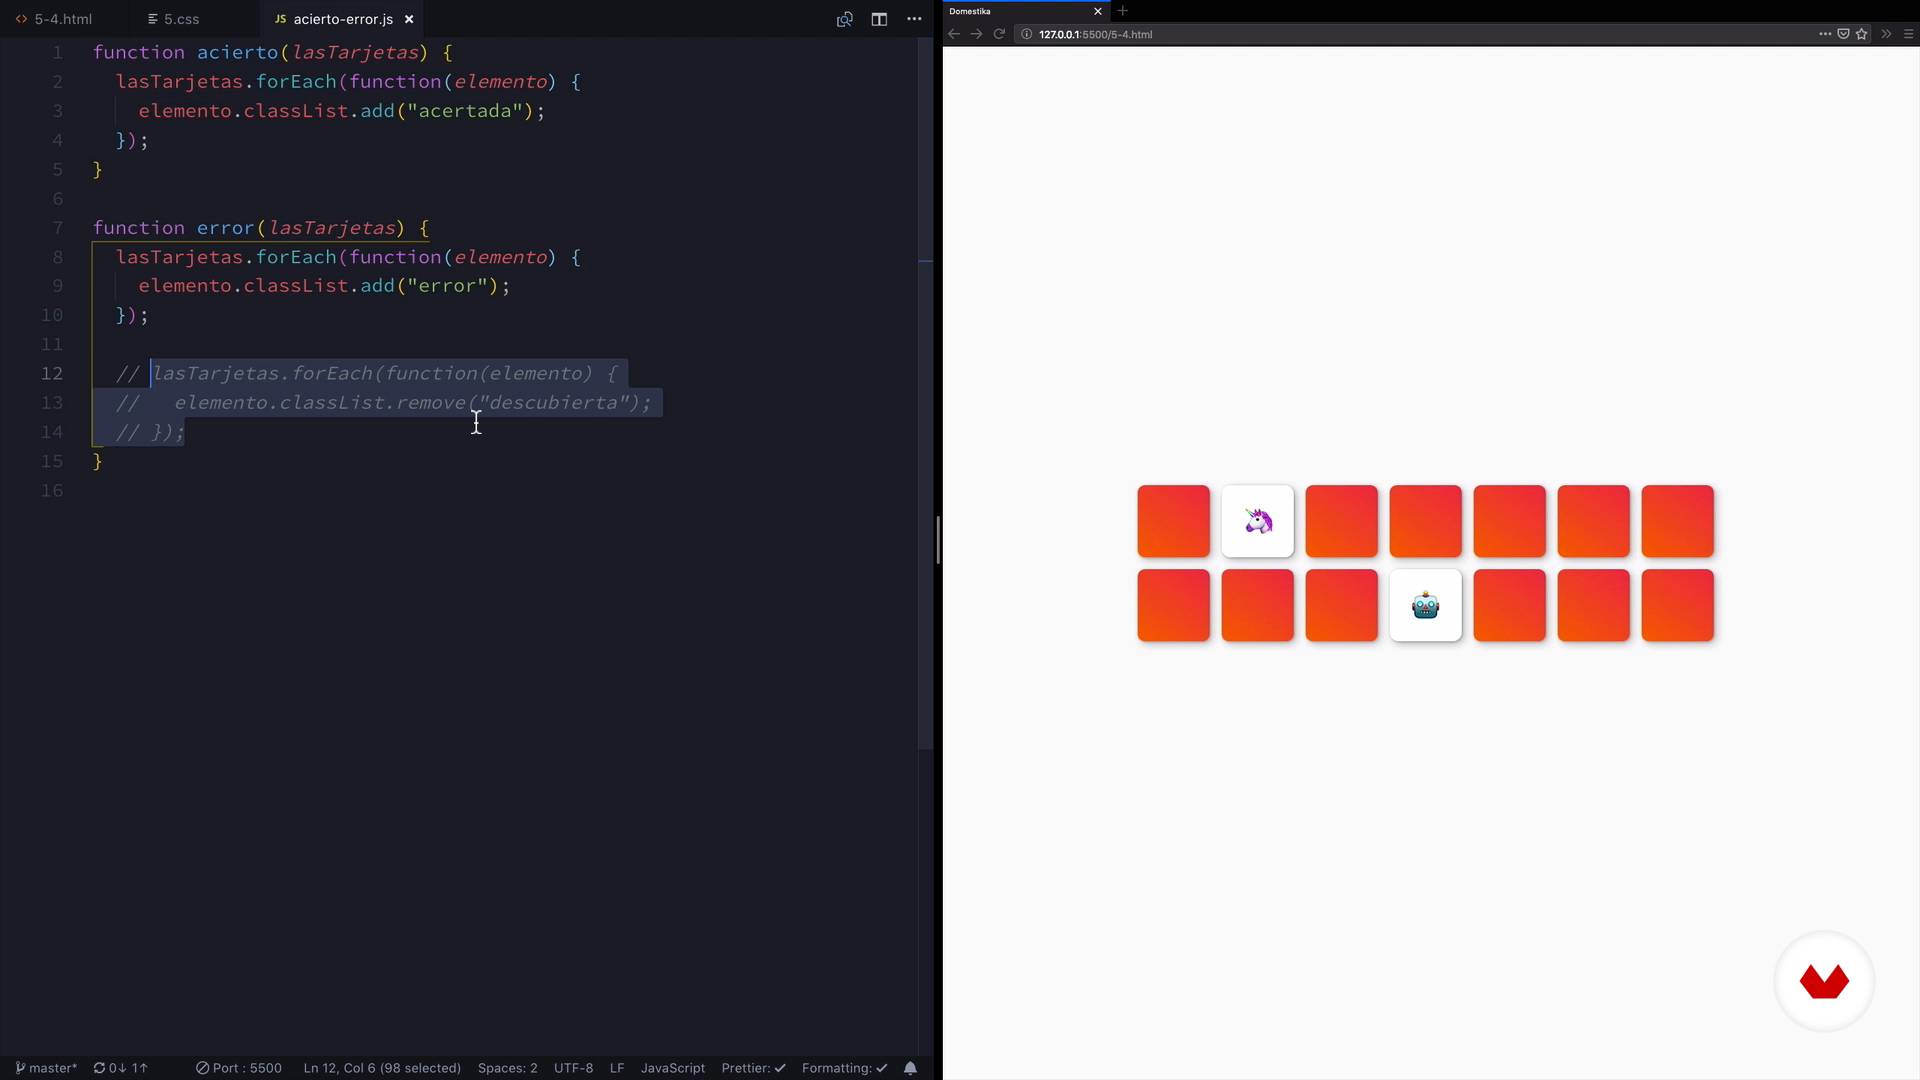Go forward in the browser
1920x1080 pixels.
click(976, 34)
